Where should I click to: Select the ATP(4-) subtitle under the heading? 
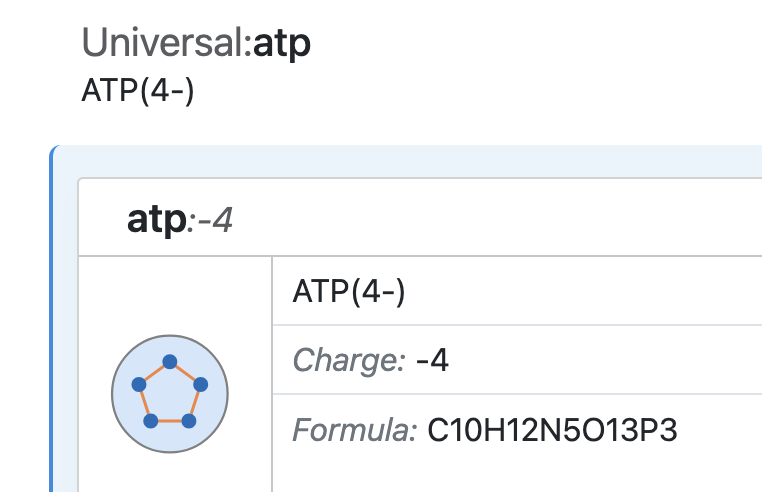point(137,90)
